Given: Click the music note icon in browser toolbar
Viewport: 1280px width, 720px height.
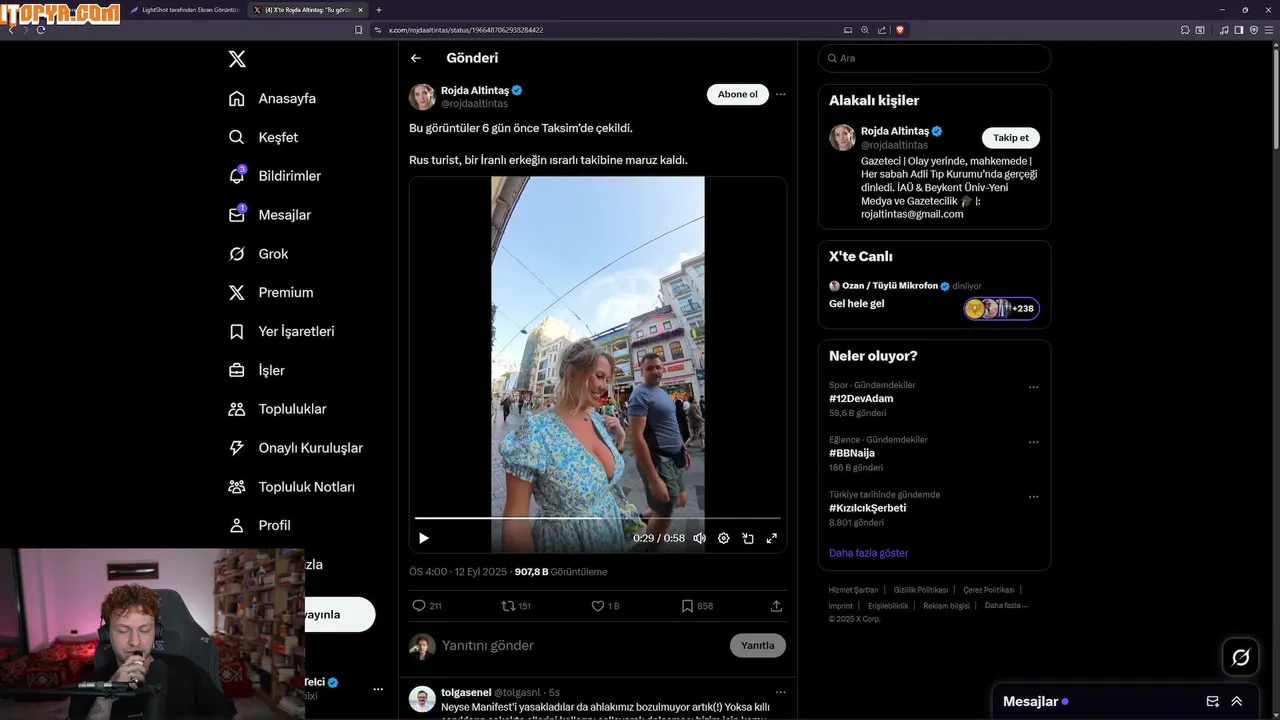Looking at the screenshot, I should [x=1225, y=30].
